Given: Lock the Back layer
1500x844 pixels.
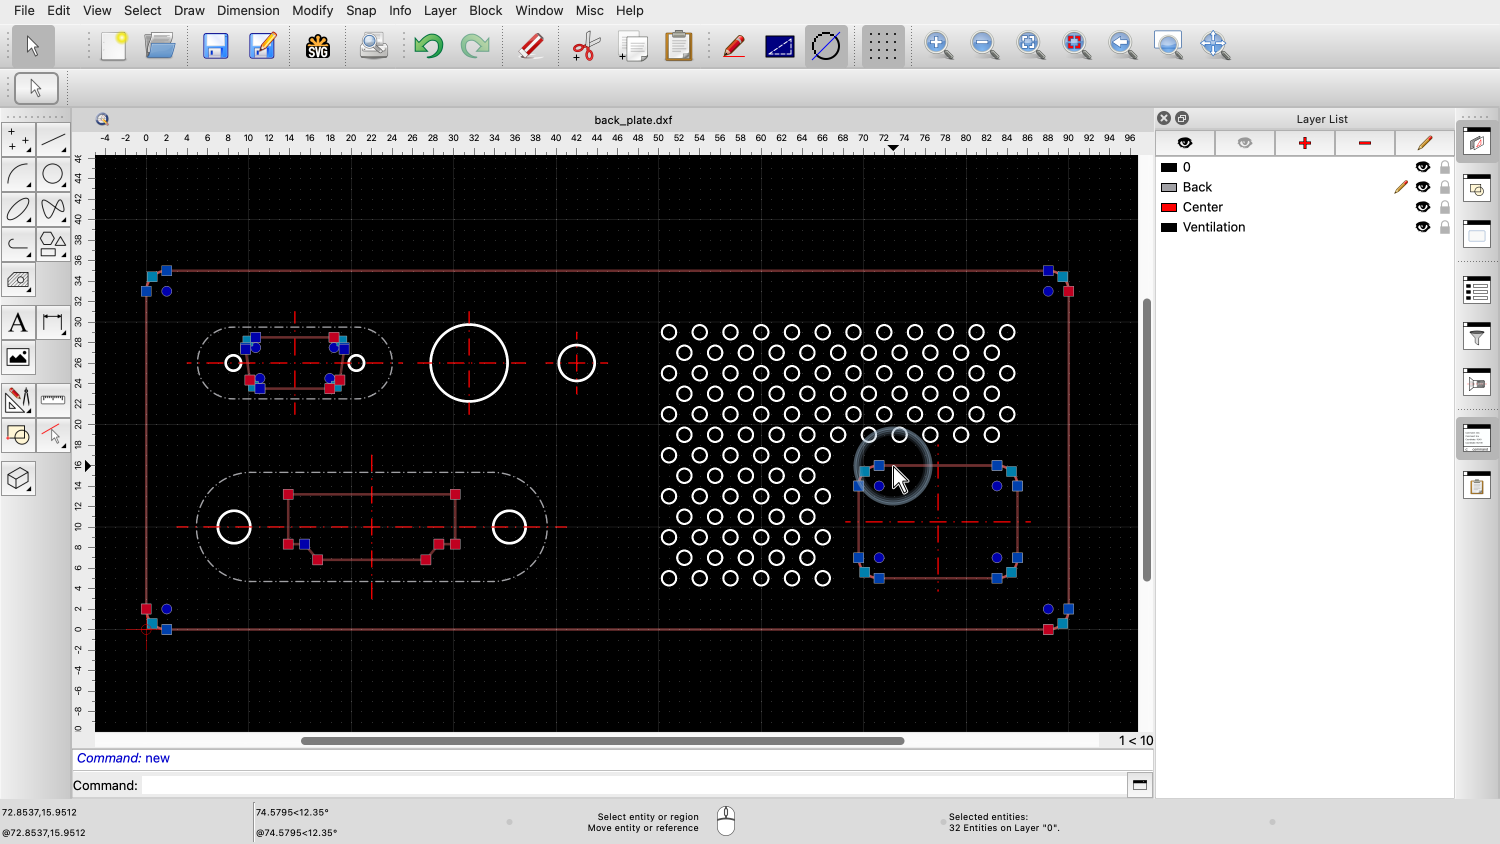Looking at the screenshot, I should [1445, 187].
